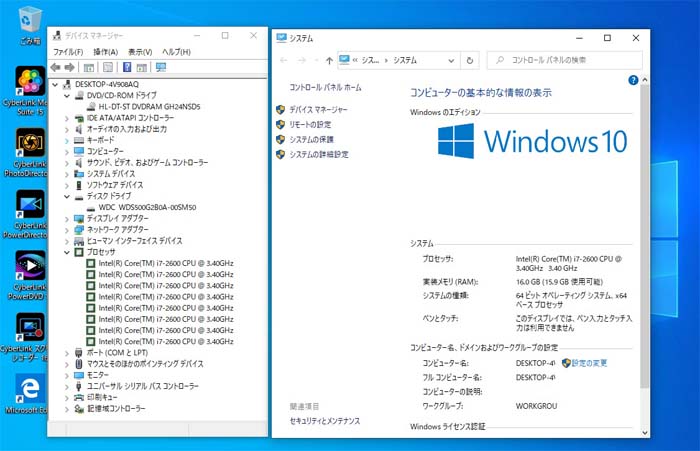
Task: Expand the ポート (COM と LPT) node
Action: pos(67,353)
